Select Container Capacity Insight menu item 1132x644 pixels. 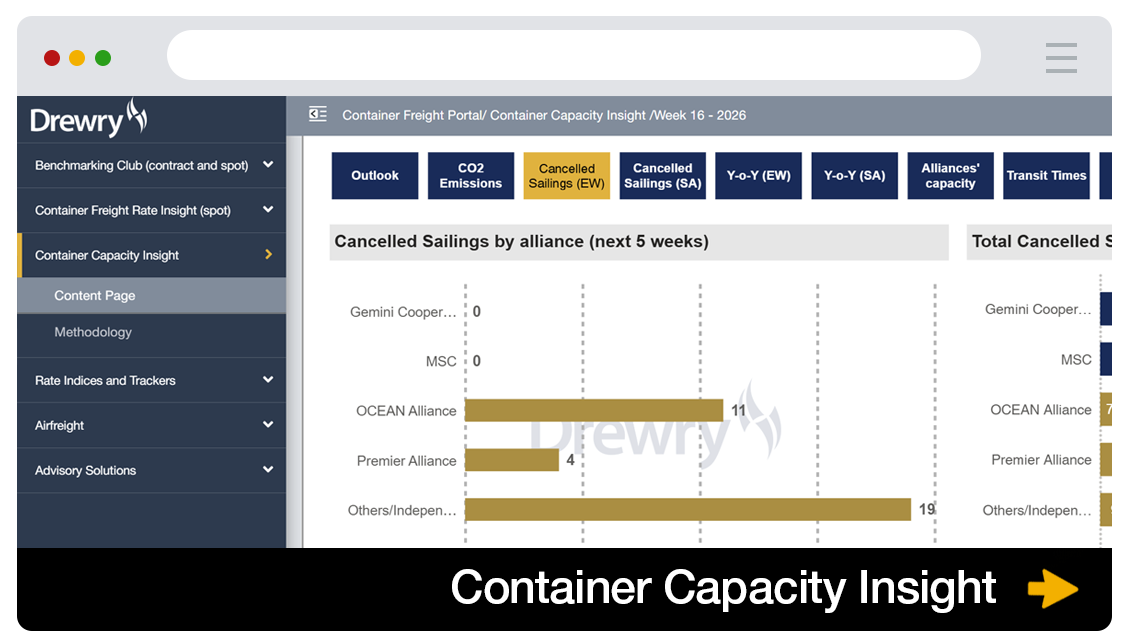(152, 255)
